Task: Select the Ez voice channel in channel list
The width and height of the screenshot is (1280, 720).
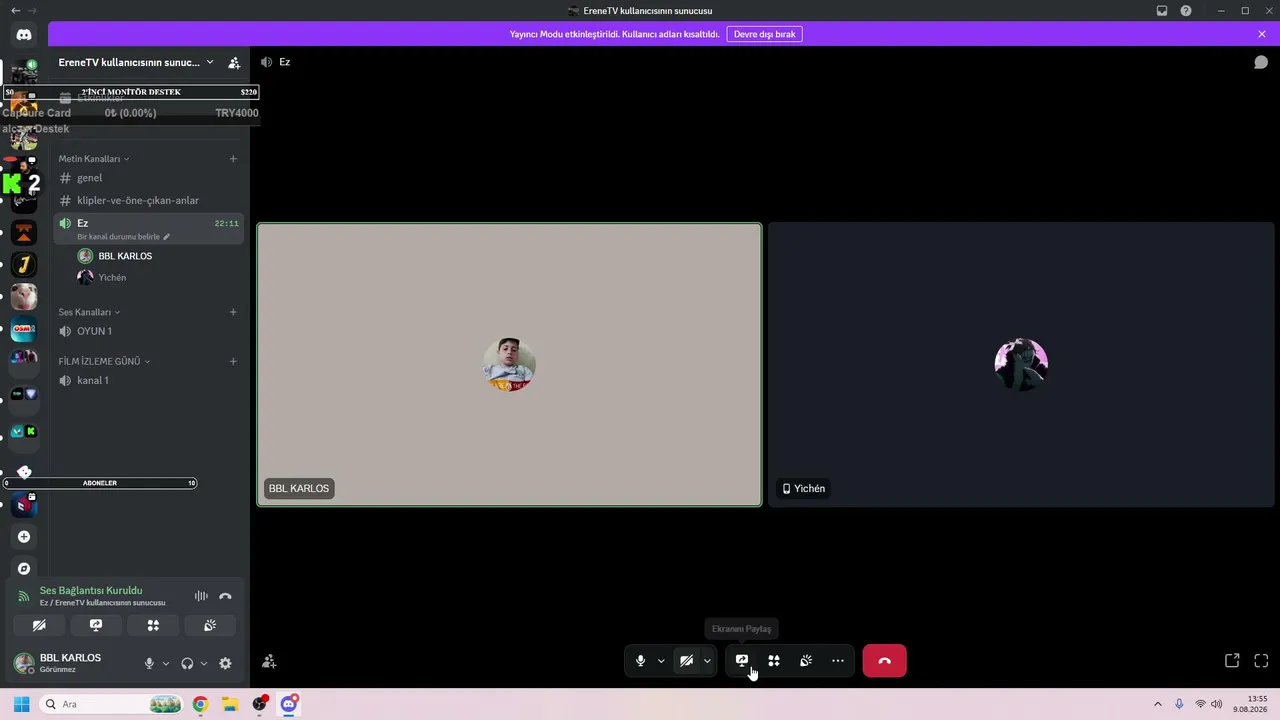Action: [148, 229]
